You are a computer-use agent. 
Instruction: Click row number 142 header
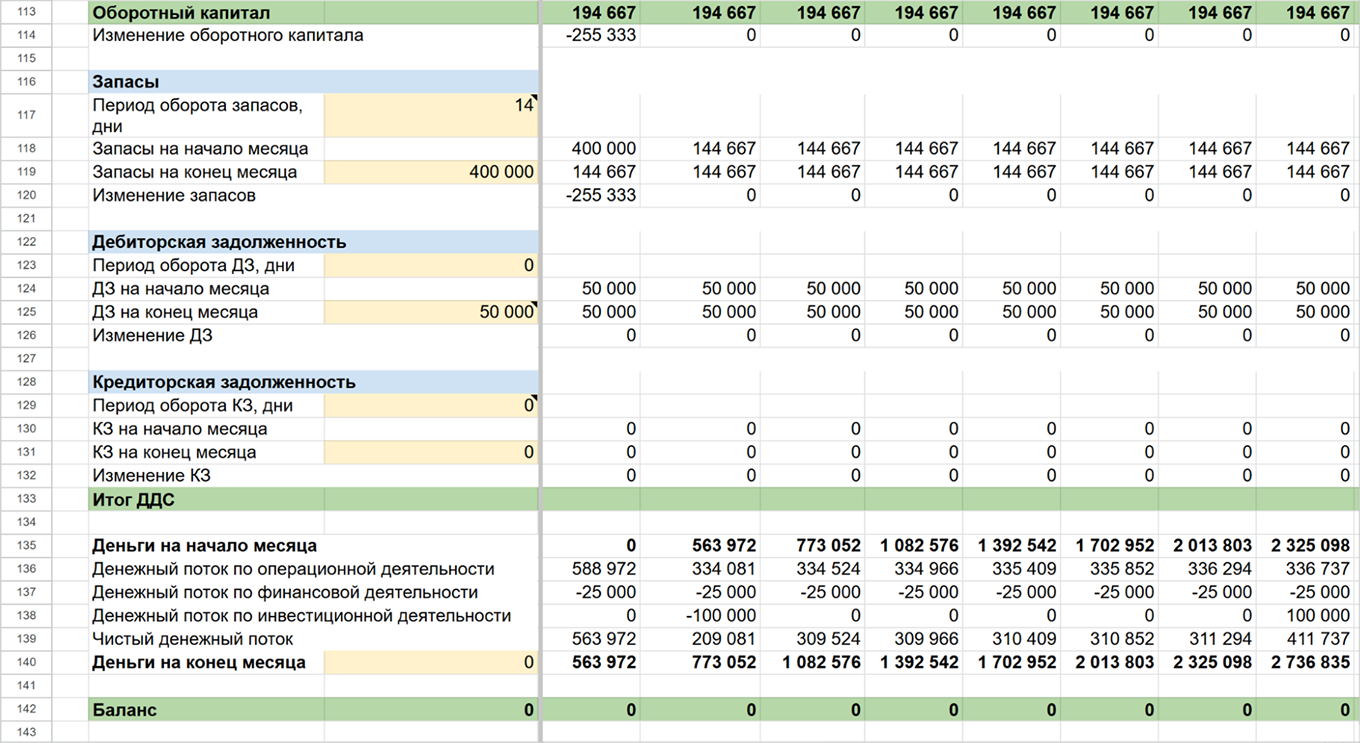pyautogui.click(x=26, y=710)
